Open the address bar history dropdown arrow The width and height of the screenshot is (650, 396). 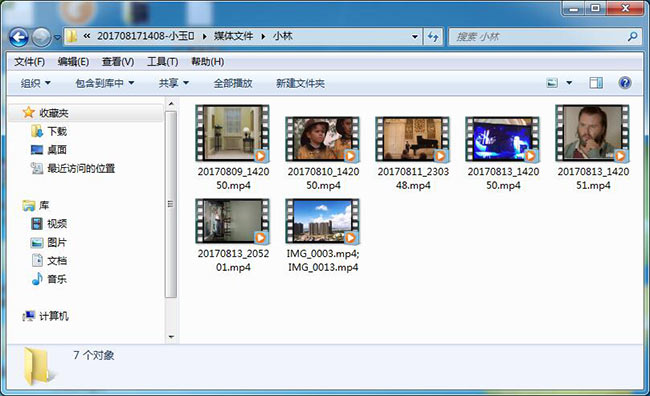click(x=415, y=36)
